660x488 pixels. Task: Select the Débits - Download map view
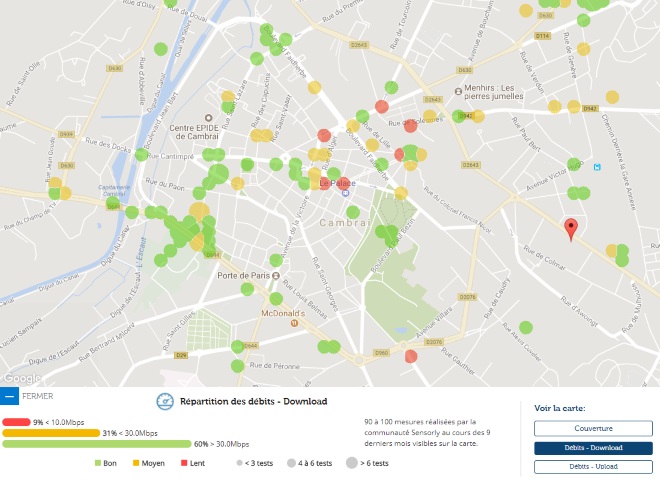pos(592,448)
